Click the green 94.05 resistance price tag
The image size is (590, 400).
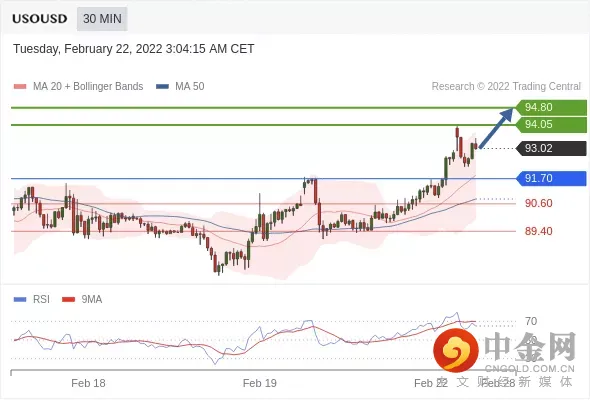(551, 125)
